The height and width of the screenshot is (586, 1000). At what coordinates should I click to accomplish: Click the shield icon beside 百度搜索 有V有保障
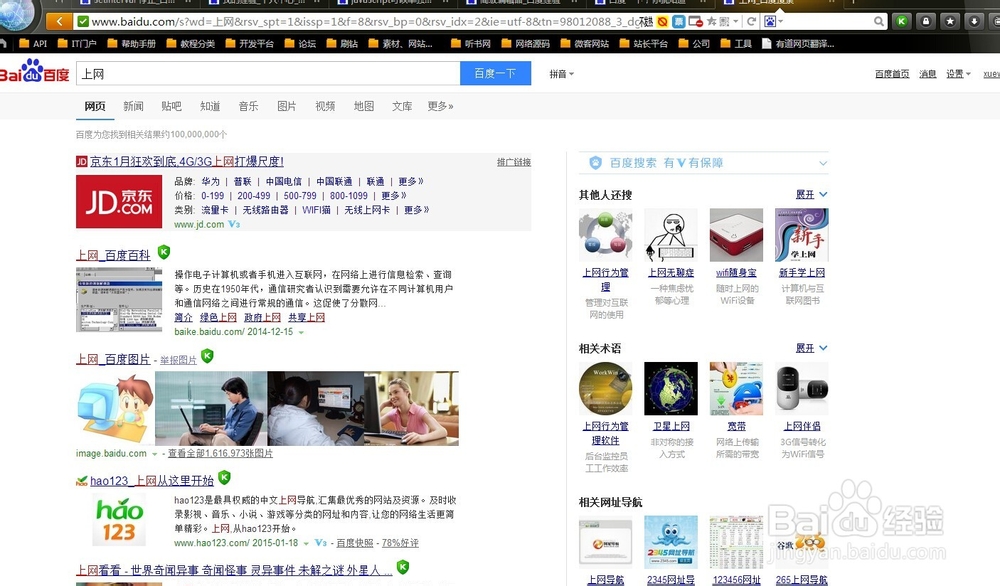point(595,163)
